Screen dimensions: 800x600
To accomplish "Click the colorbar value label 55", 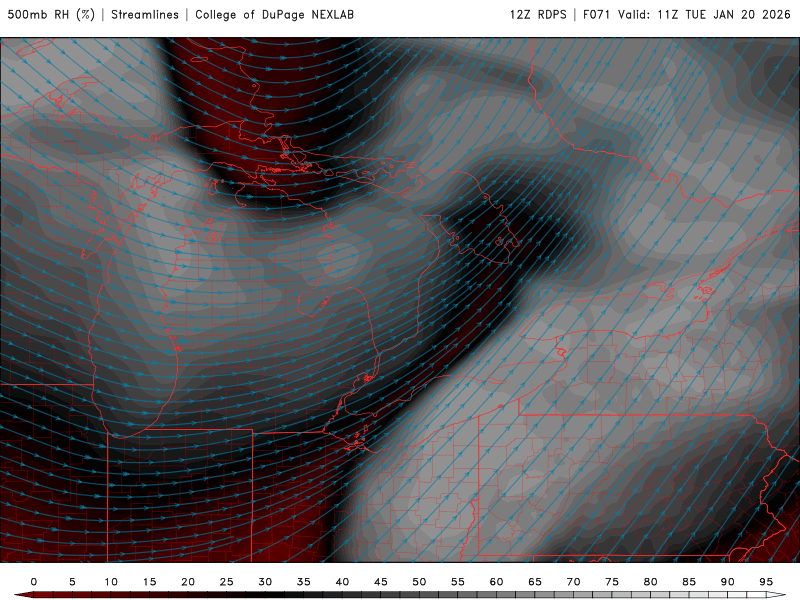I will (458, 582).
